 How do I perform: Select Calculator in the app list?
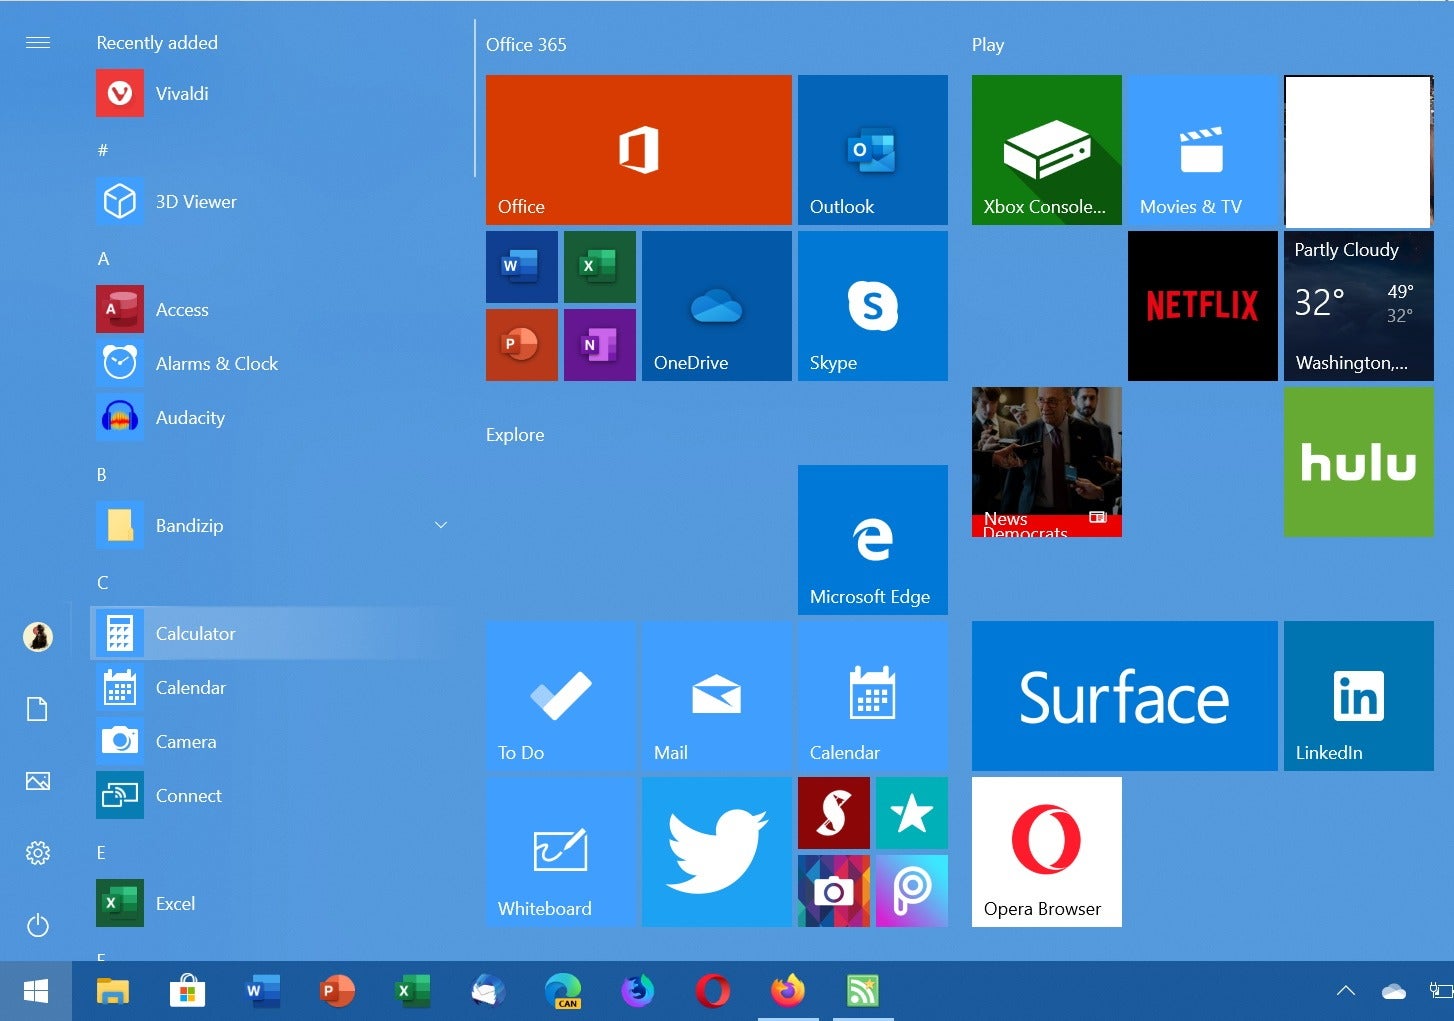pyautogui.click(x=195, y=633)
